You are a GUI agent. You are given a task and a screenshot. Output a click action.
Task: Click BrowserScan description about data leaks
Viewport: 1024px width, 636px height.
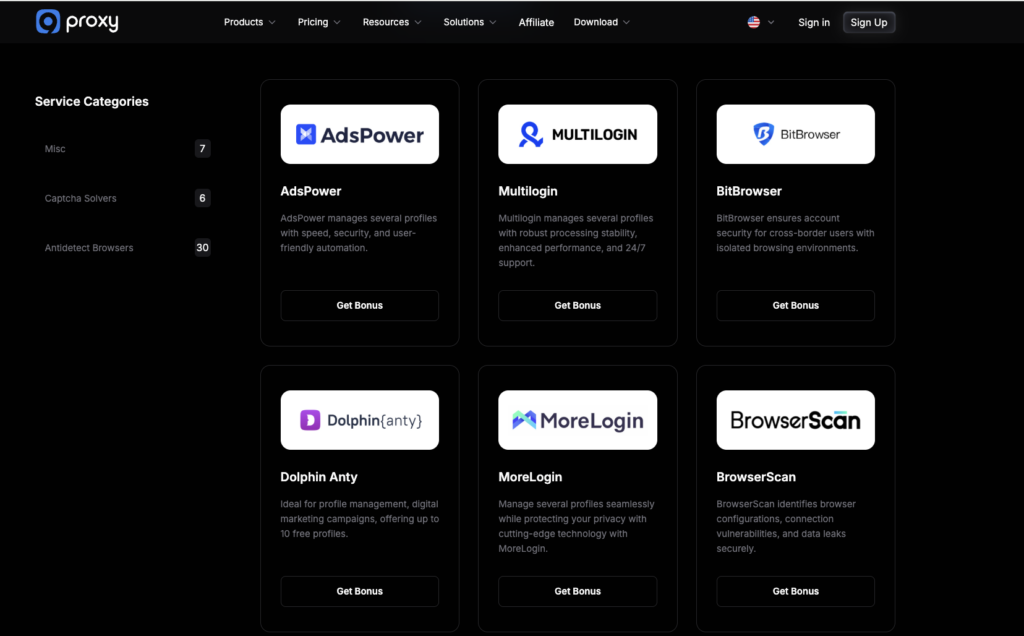pyautogui.click(x=786, y=526)
